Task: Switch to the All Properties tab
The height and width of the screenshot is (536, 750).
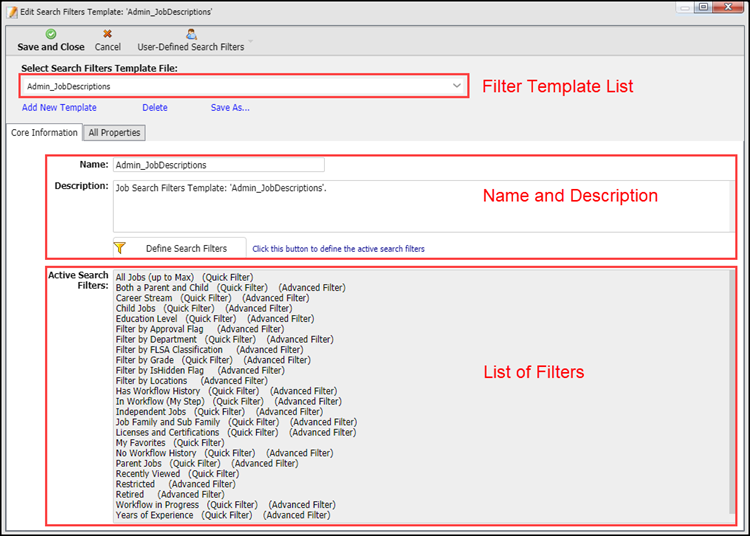Action: [114, 132]
